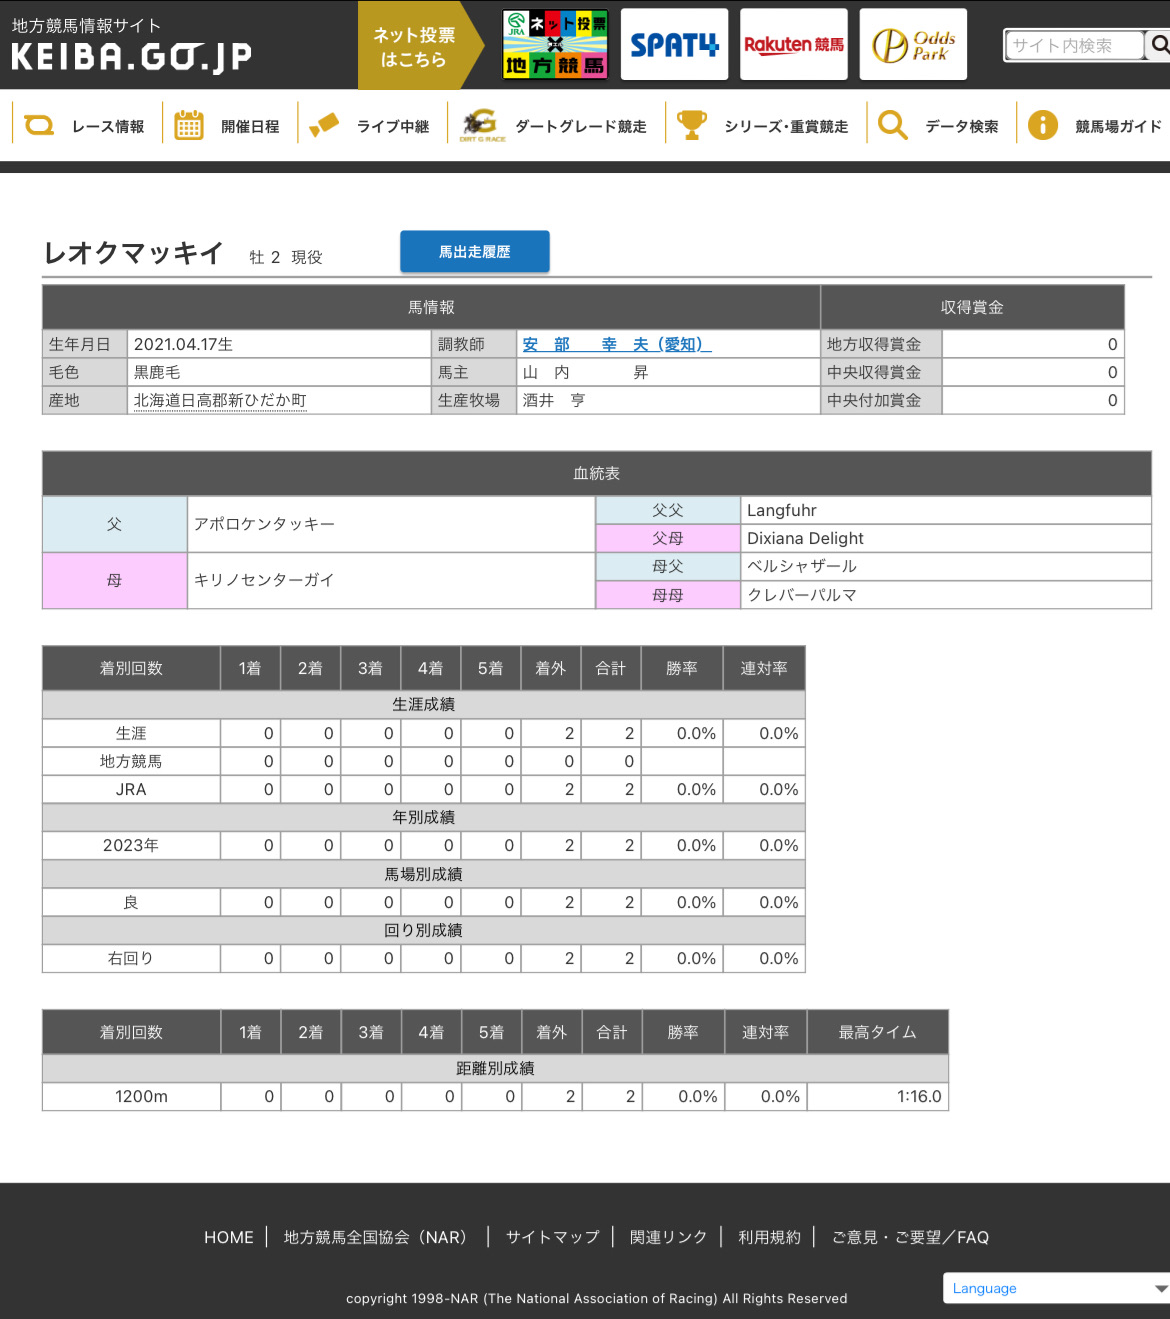
Task: Click the 生涯 row label
Action: click(131, 733)
